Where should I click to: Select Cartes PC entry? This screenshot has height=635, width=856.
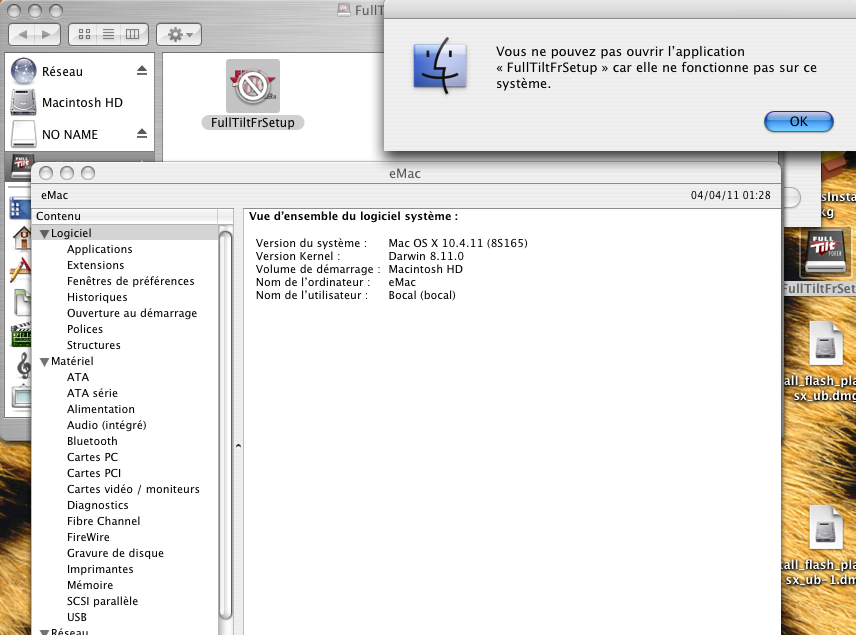(x=92, y=457)
